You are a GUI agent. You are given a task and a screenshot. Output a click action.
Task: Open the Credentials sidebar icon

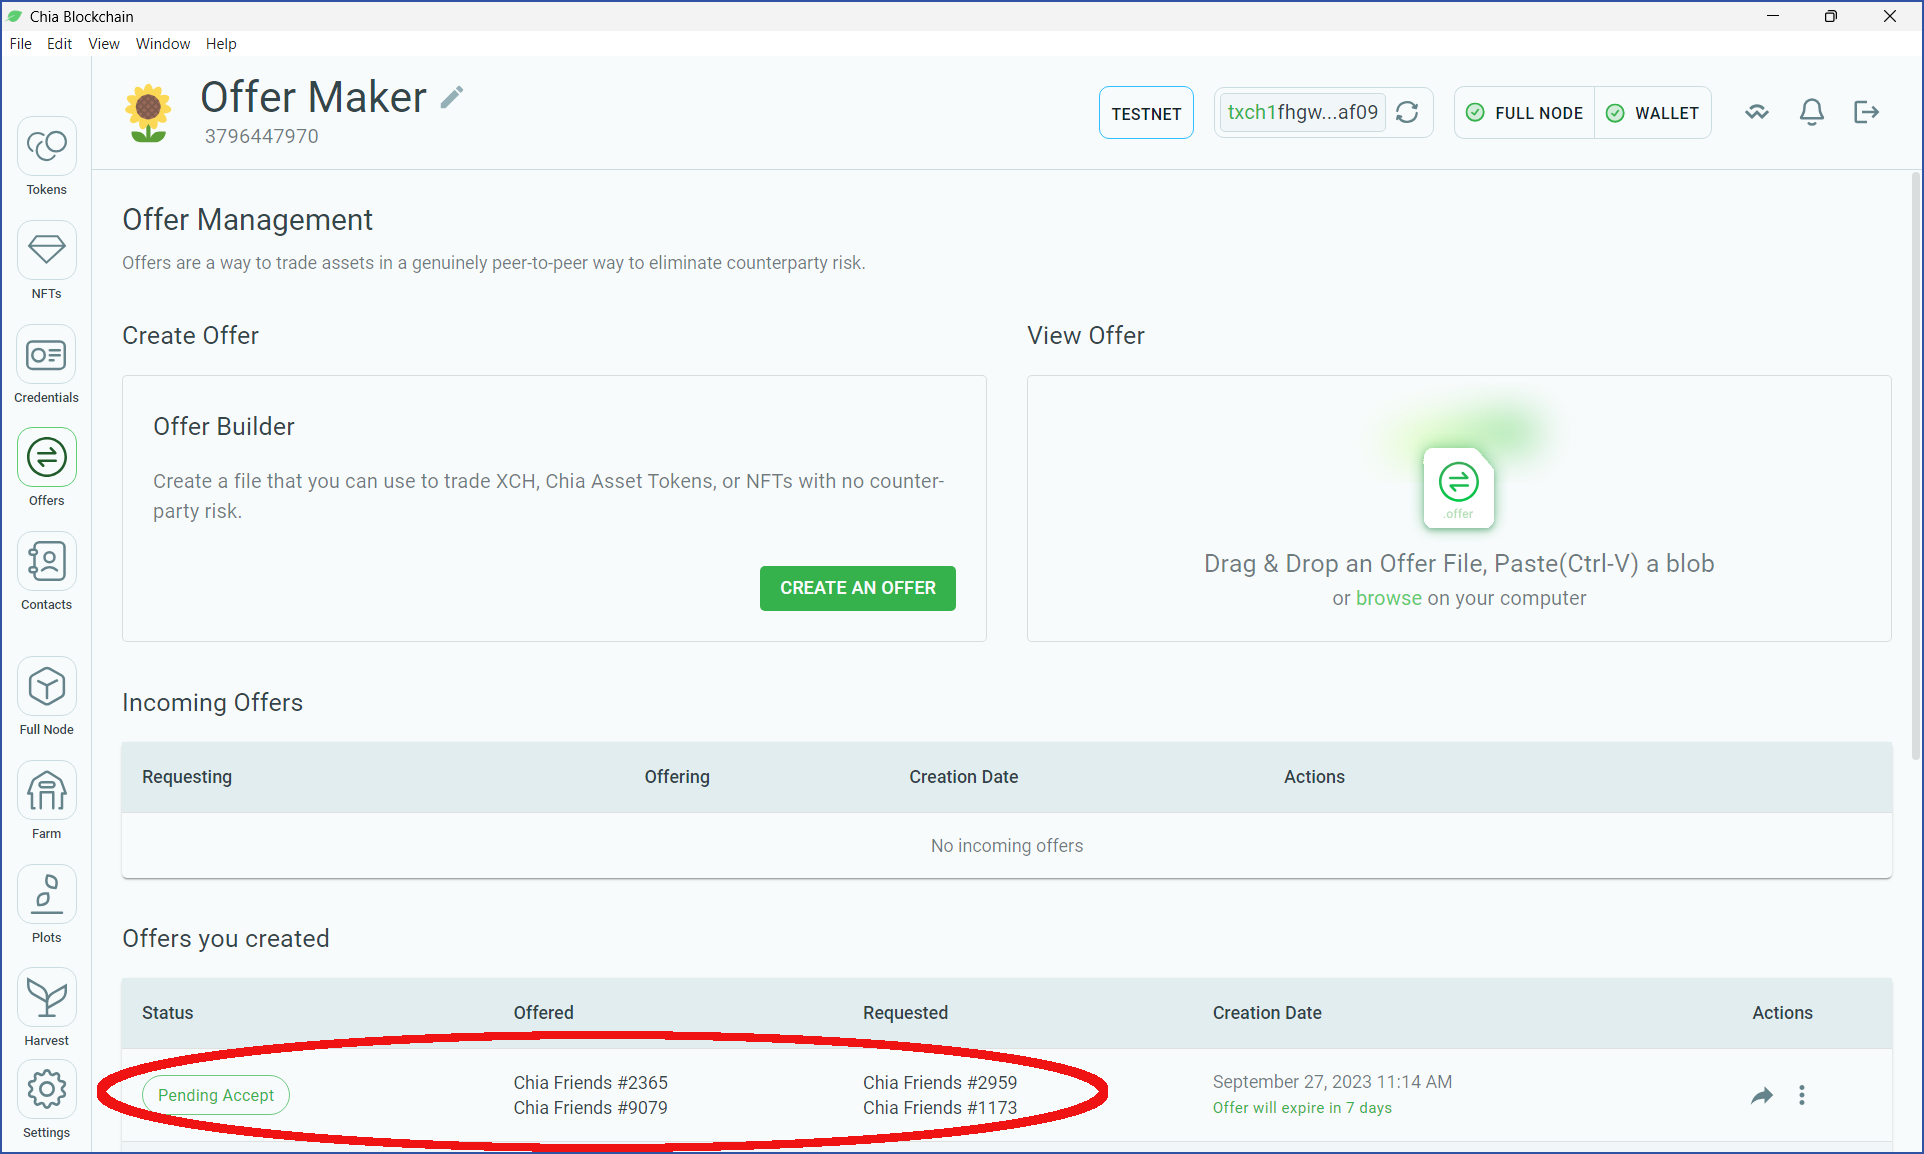[x=46, y=354]
